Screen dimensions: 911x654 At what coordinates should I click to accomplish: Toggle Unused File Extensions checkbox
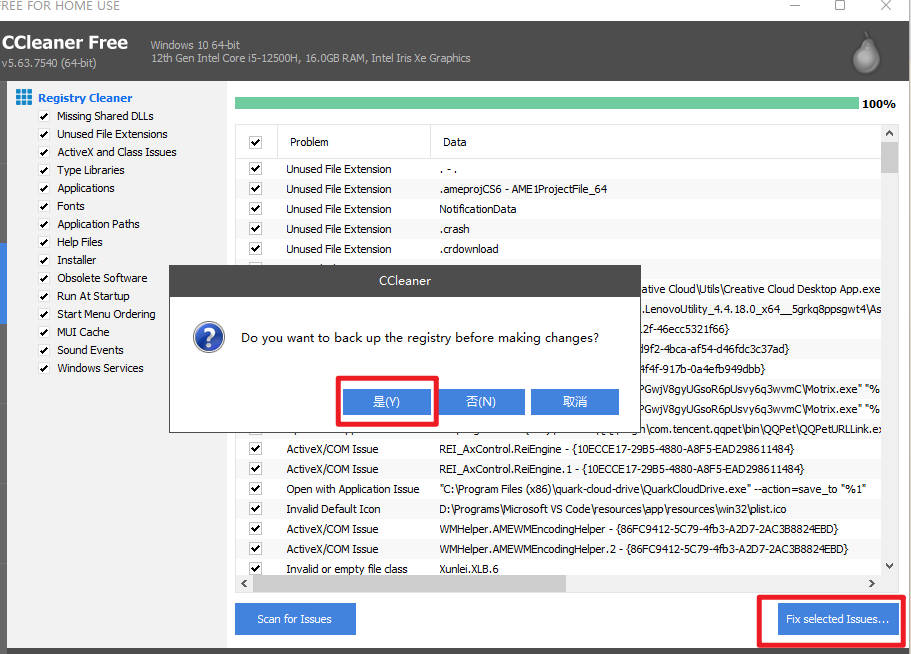pos(44,134)
